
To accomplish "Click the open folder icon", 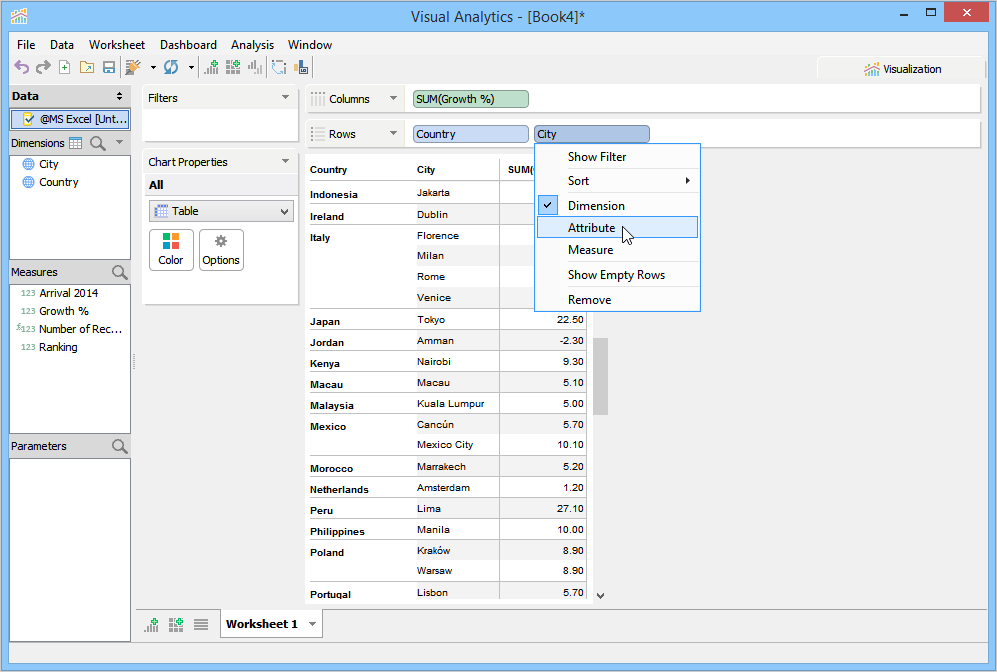I will click(x=86, y=67).
